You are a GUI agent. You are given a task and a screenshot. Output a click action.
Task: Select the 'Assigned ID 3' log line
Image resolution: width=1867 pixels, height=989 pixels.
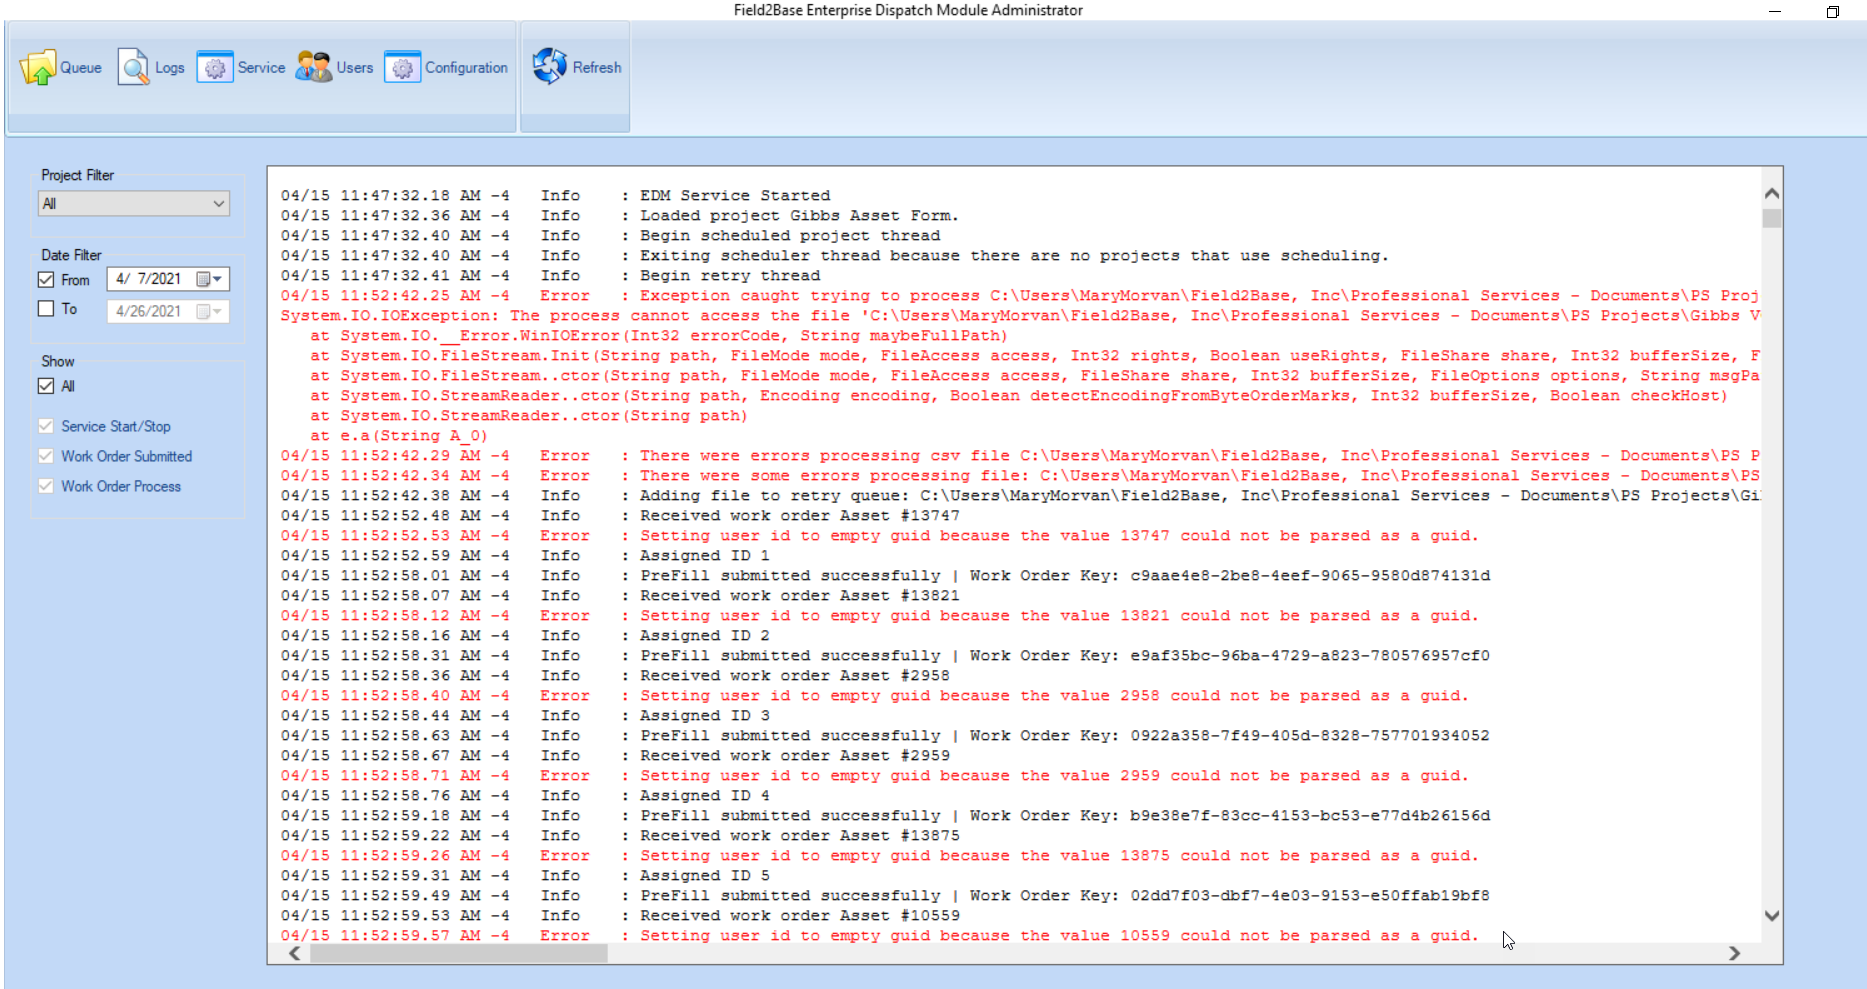pos(525,716)
